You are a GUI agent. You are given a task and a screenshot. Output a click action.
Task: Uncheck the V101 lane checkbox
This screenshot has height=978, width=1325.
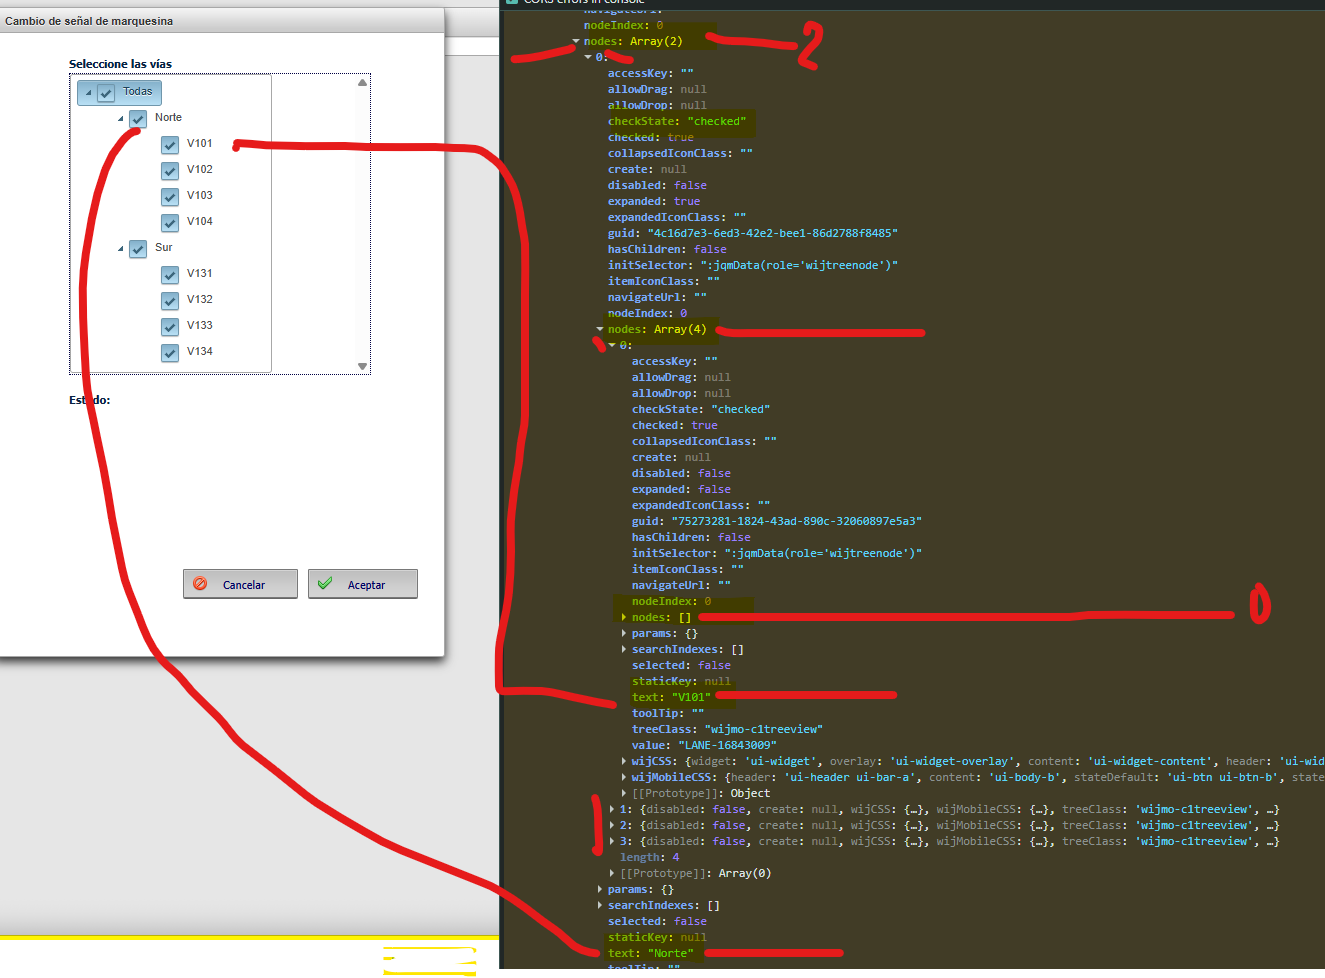[x=170, y=145]
